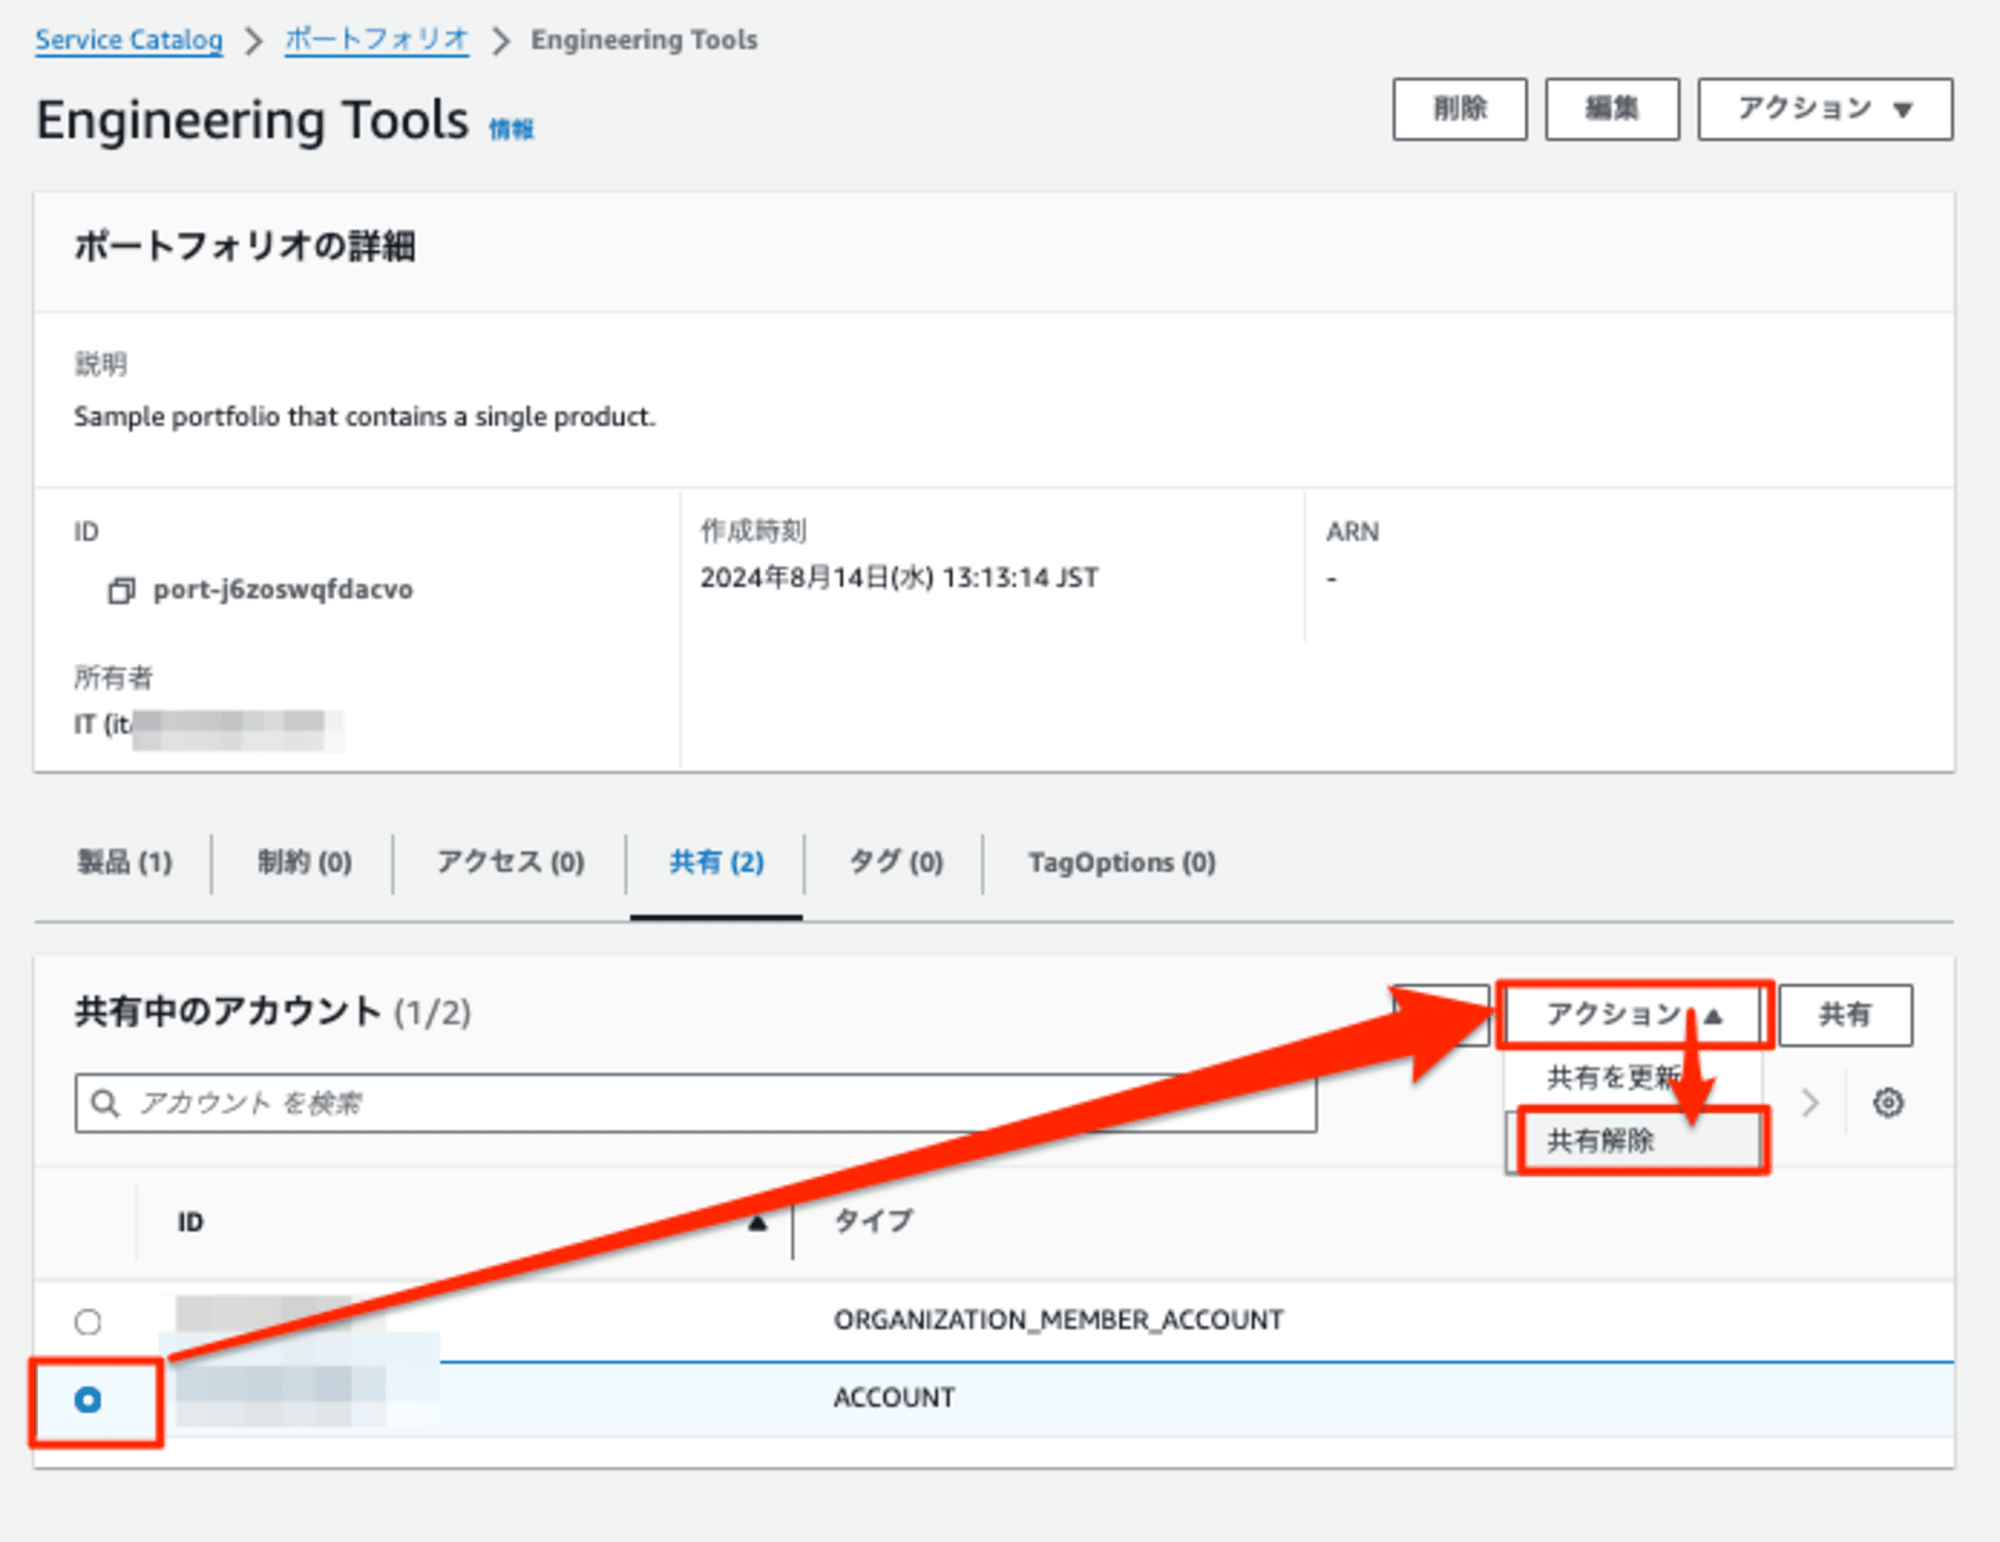
Task: Switch to the アクセス (0) tab
Action: [x=510, y=862]
